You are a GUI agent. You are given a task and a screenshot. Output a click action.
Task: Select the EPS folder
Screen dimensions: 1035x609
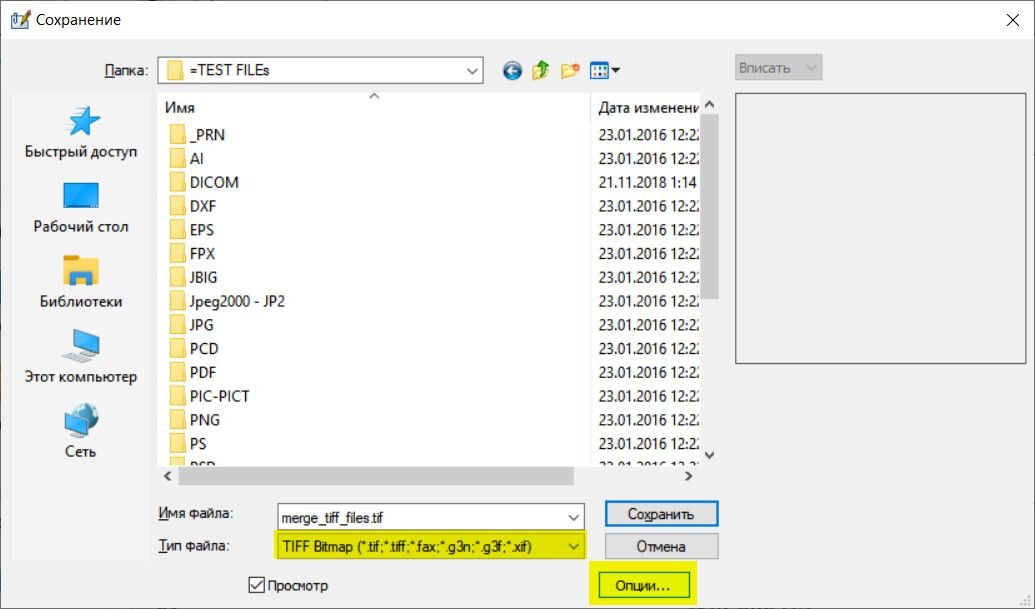[192, 230]
